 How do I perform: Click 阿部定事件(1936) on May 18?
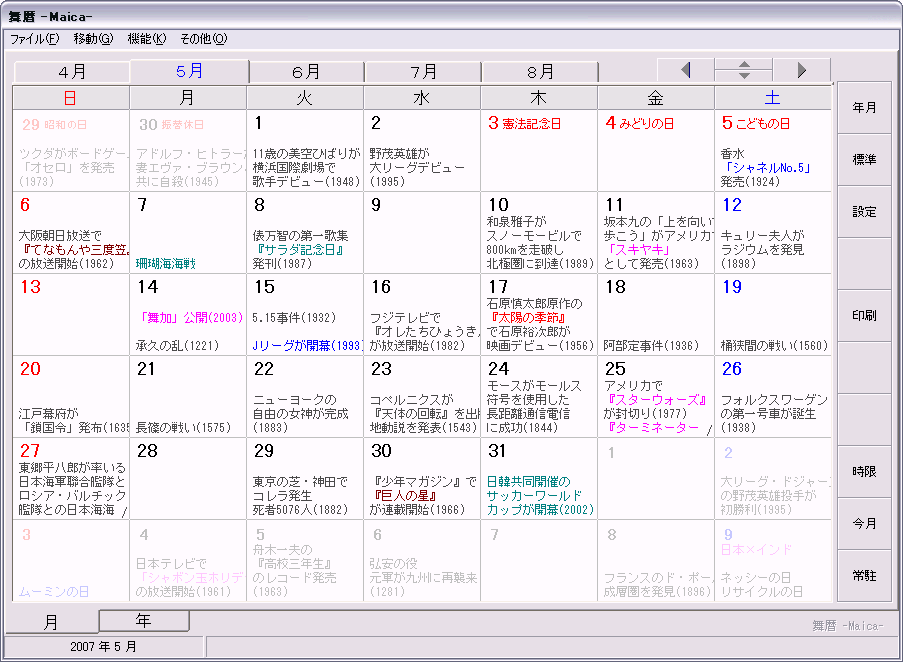(x=651, y=346)
